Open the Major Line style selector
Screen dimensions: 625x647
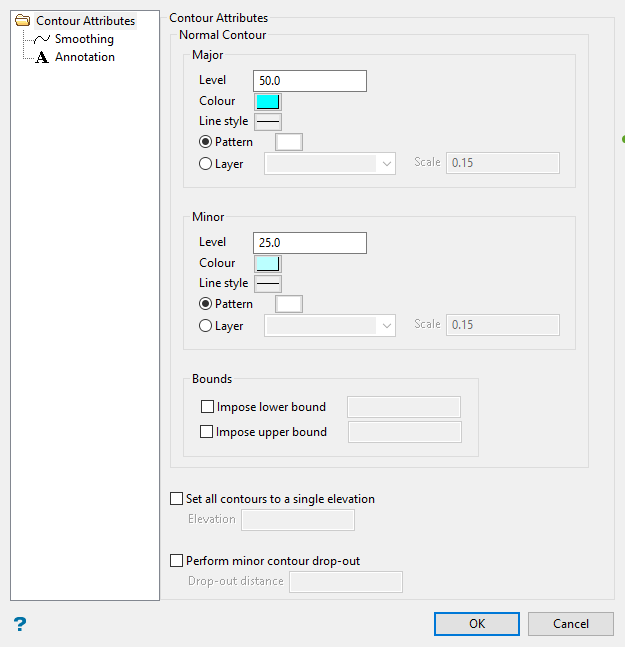pyautogui.click(x=268, y=122)
